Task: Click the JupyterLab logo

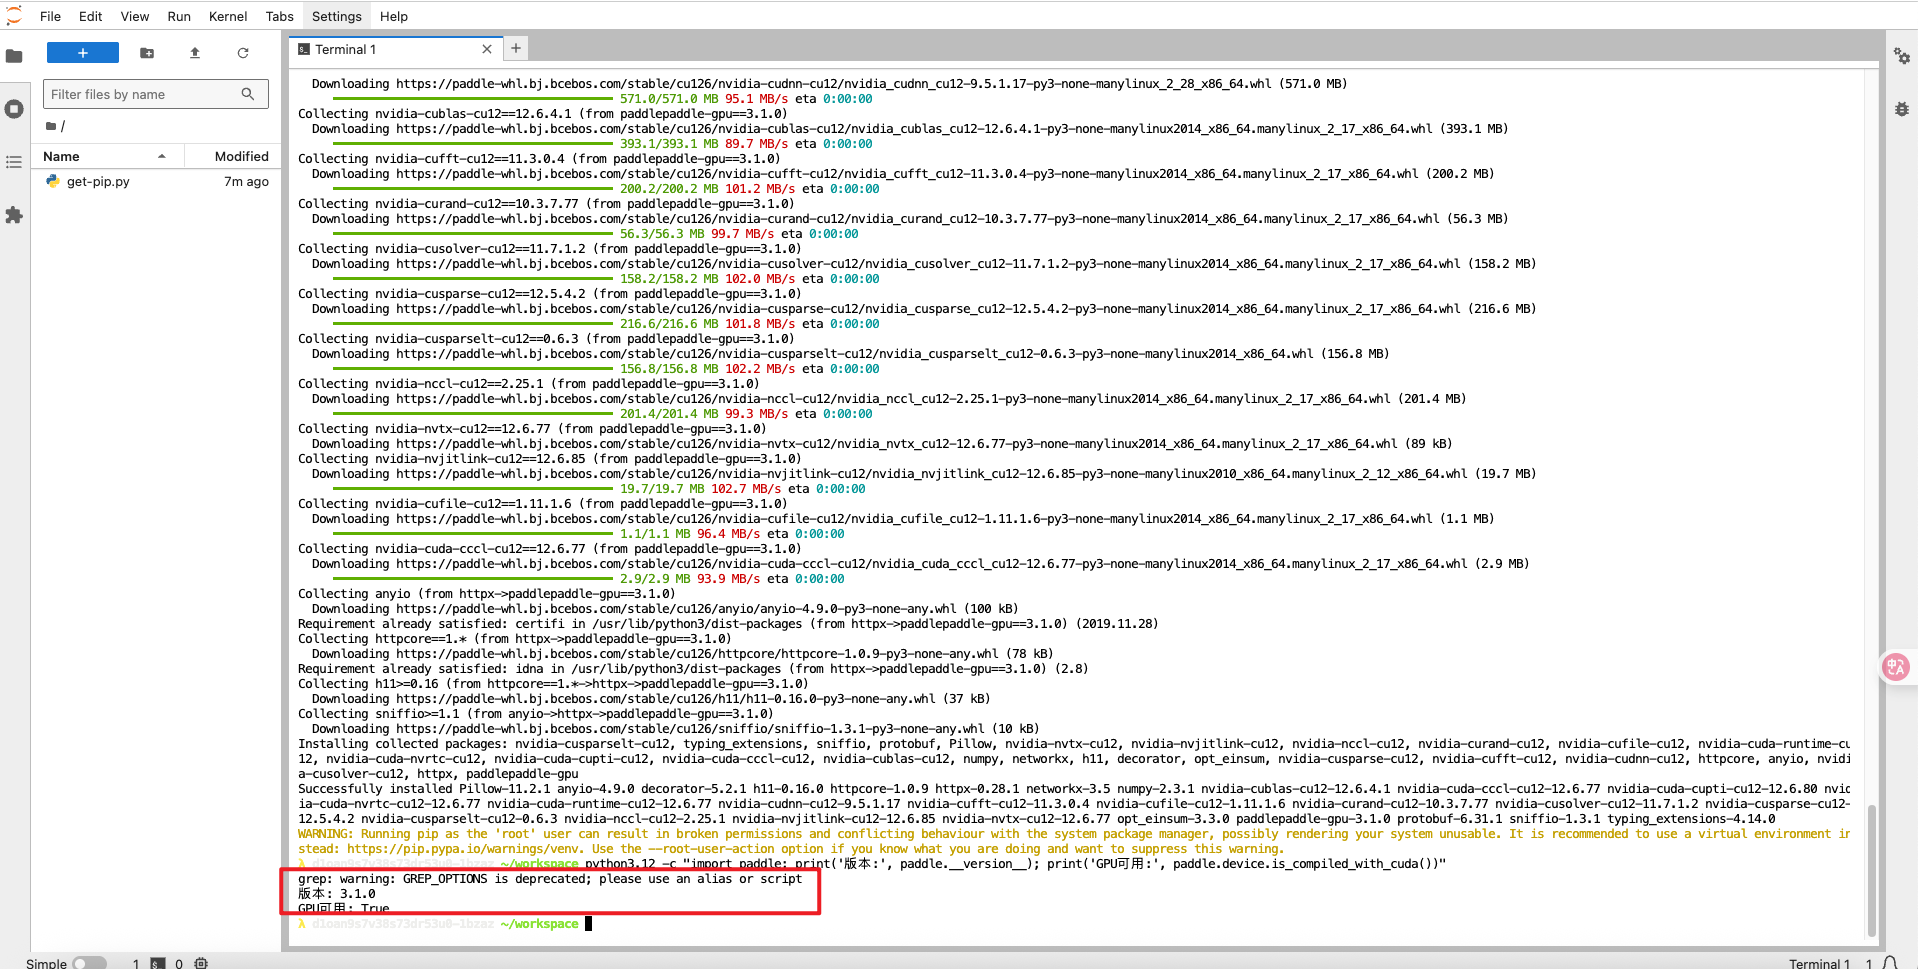Action: tap(14, 16)
